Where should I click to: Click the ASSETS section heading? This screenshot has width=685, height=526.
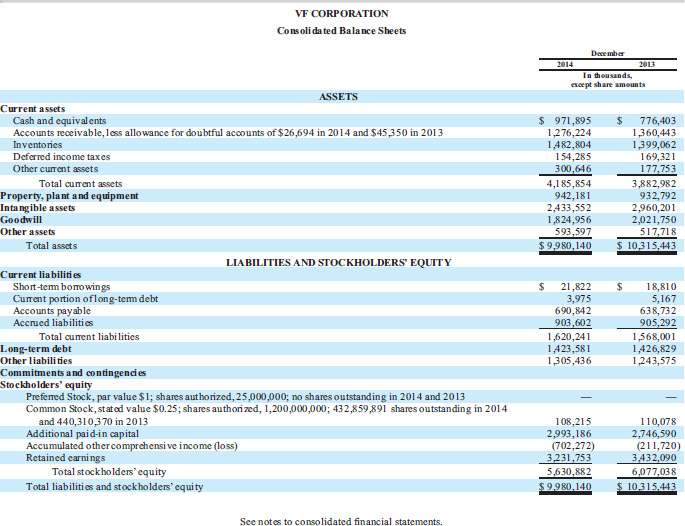point(338,96)
